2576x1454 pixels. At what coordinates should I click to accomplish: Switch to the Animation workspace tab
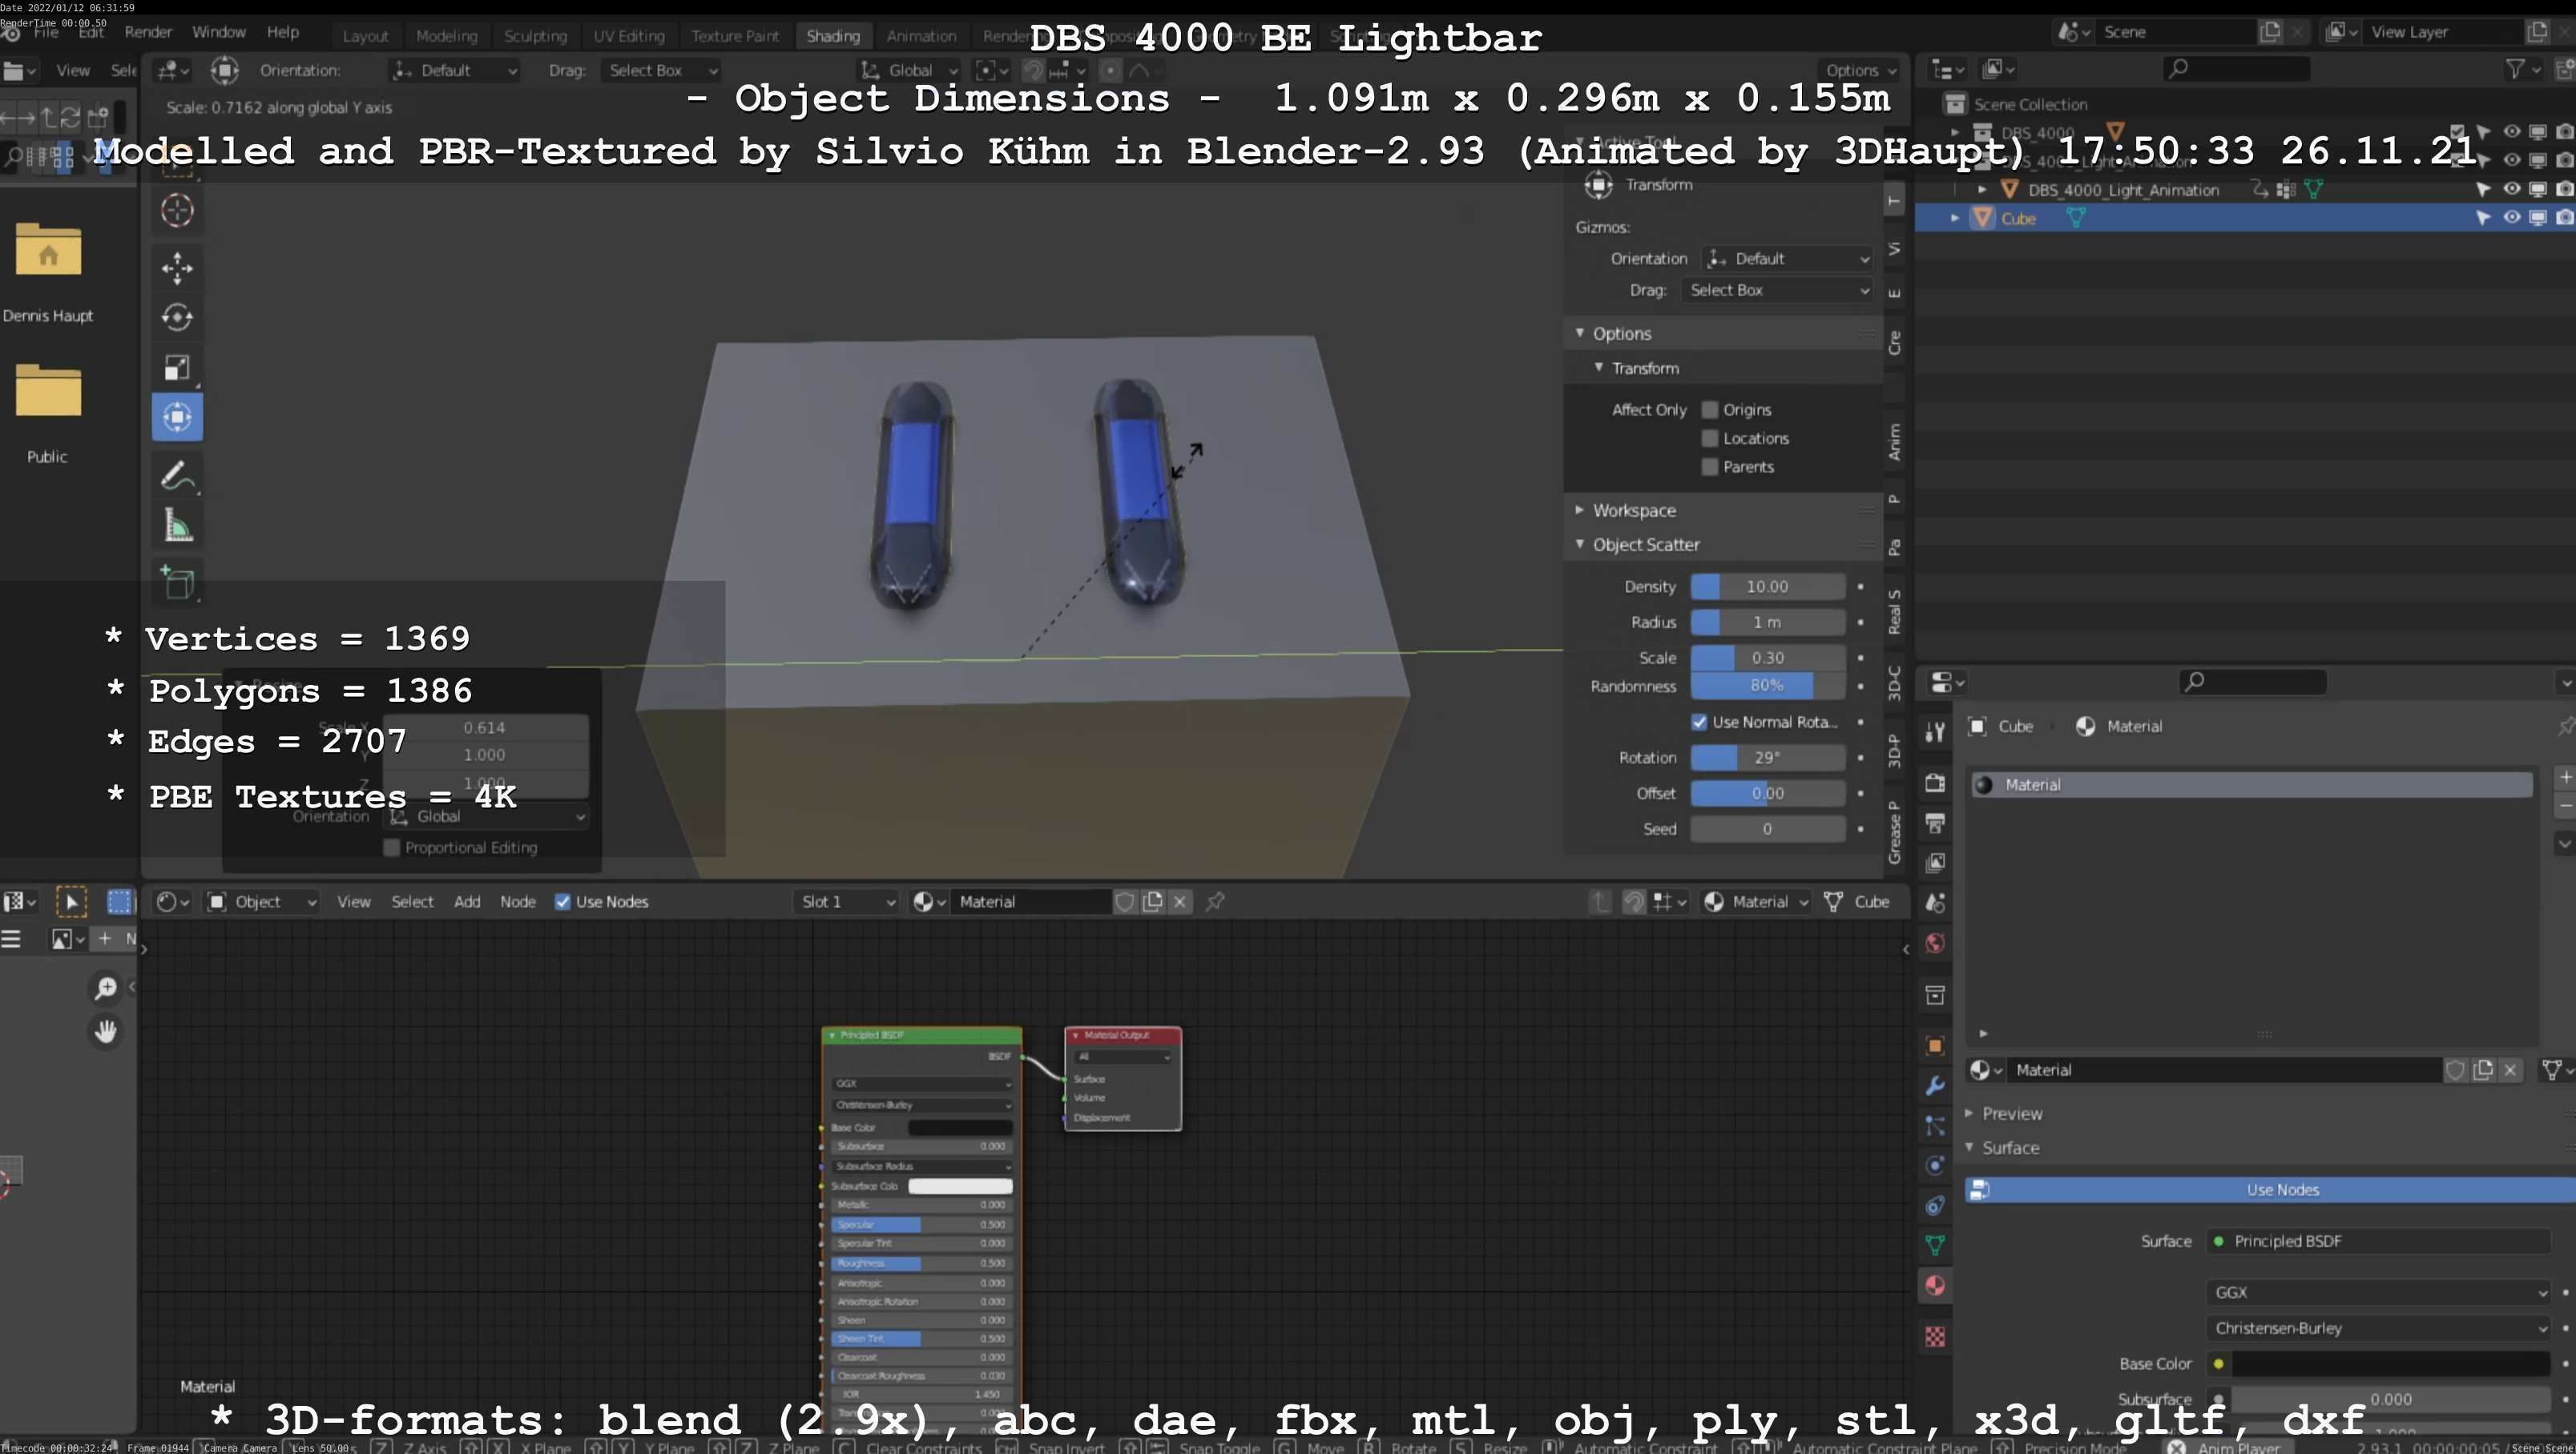pyautogui.click(x=921, y=36)
